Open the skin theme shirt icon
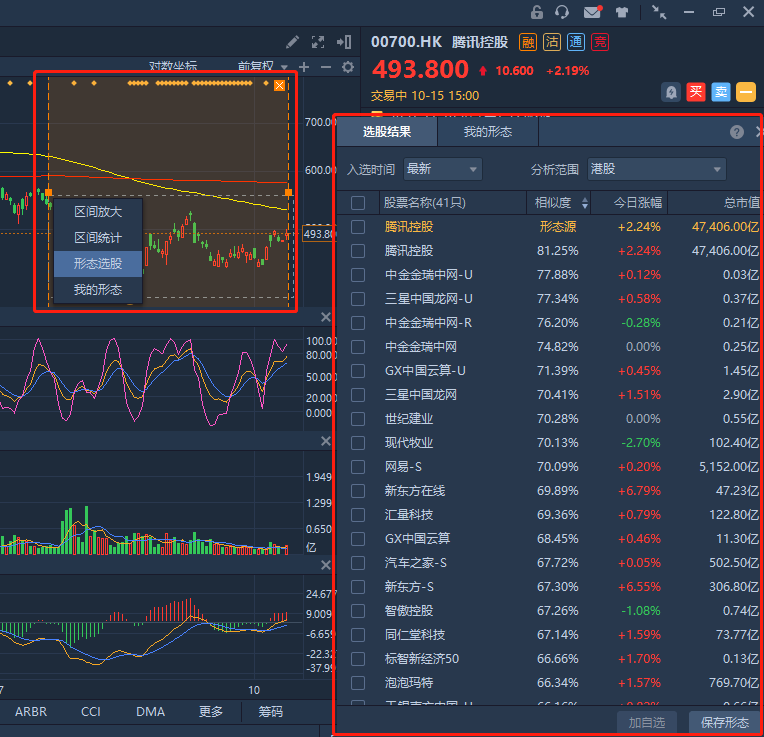Screen dimensions: 764x737 point(622,12)
